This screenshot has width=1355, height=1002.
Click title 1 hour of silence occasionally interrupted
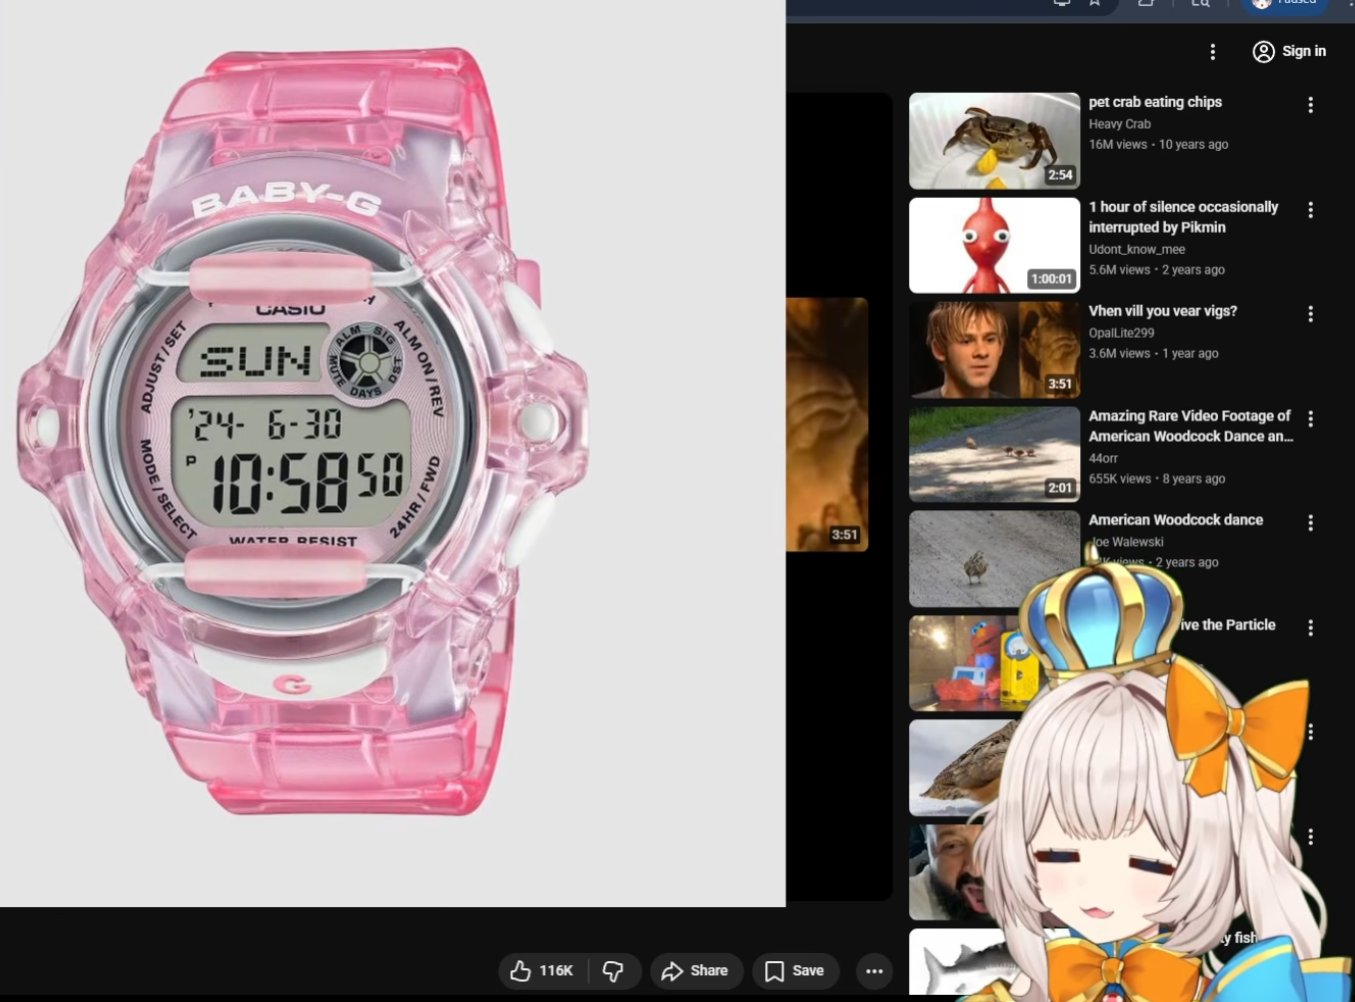tap(1184, 217)
